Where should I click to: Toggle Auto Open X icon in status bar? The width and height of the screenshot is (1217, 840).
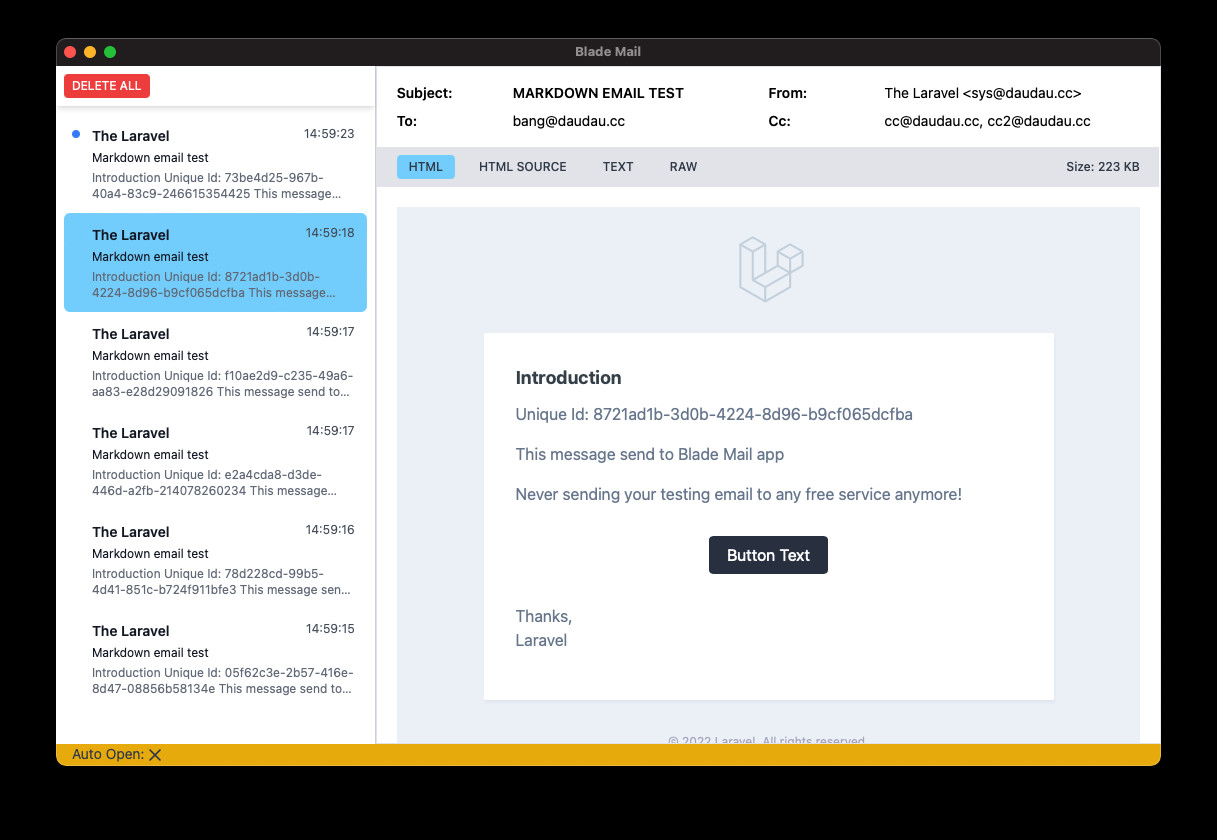pos(155,755)
